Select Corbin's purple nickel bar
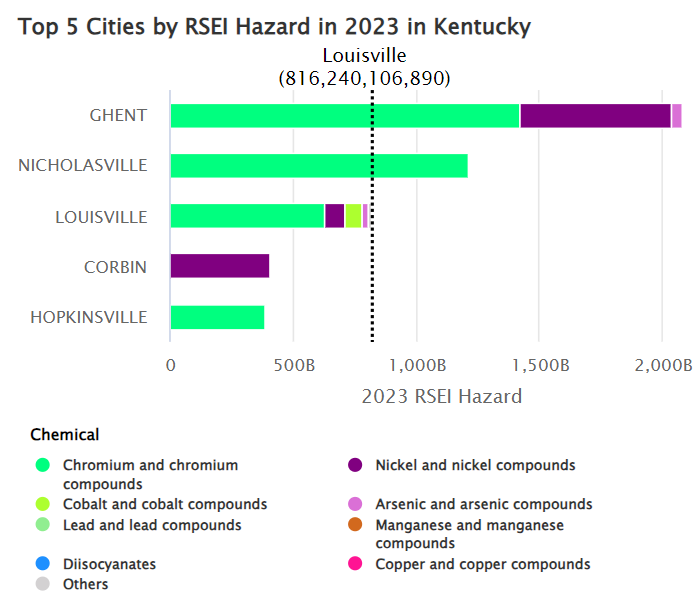This screenshot has height=607, width=697. [219, 266]
